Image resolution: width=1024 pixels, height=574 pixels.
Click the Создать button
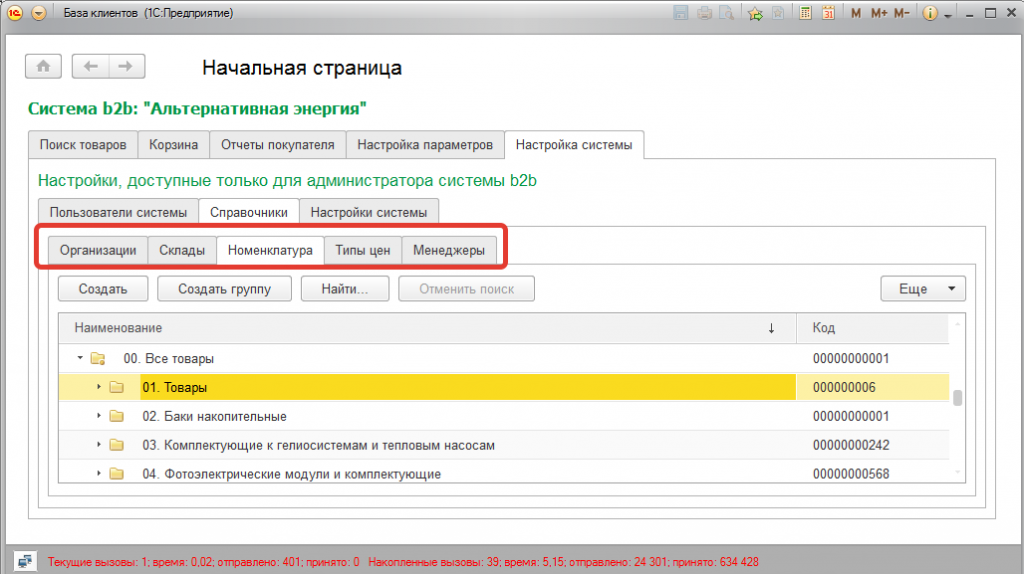pos(103,289)
